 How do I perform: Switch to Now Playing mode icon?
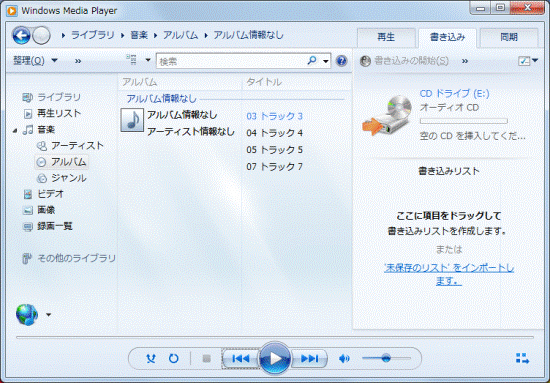[522, 358]
